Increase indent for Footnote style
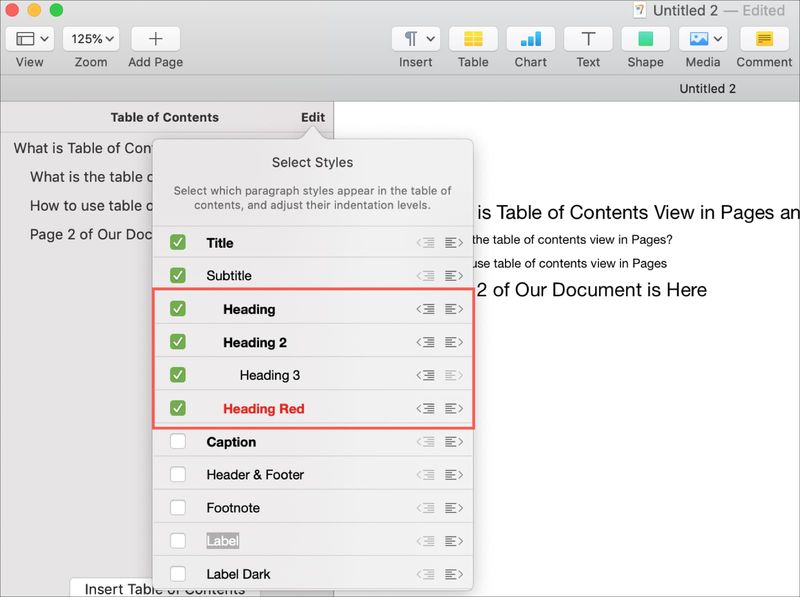 point(454,508)
